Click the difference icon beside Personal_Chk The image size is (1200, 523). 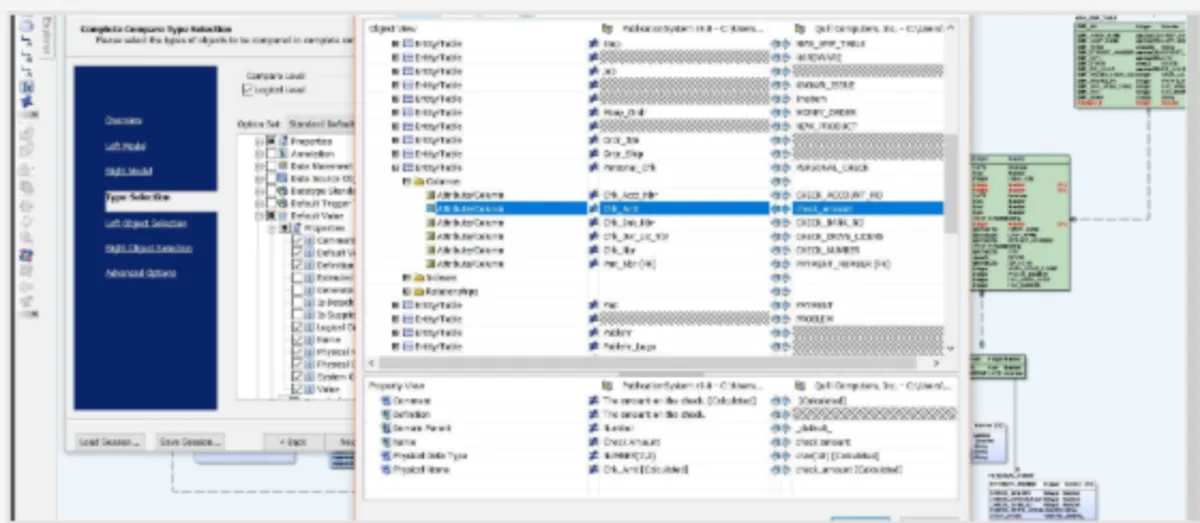(593, 167)
